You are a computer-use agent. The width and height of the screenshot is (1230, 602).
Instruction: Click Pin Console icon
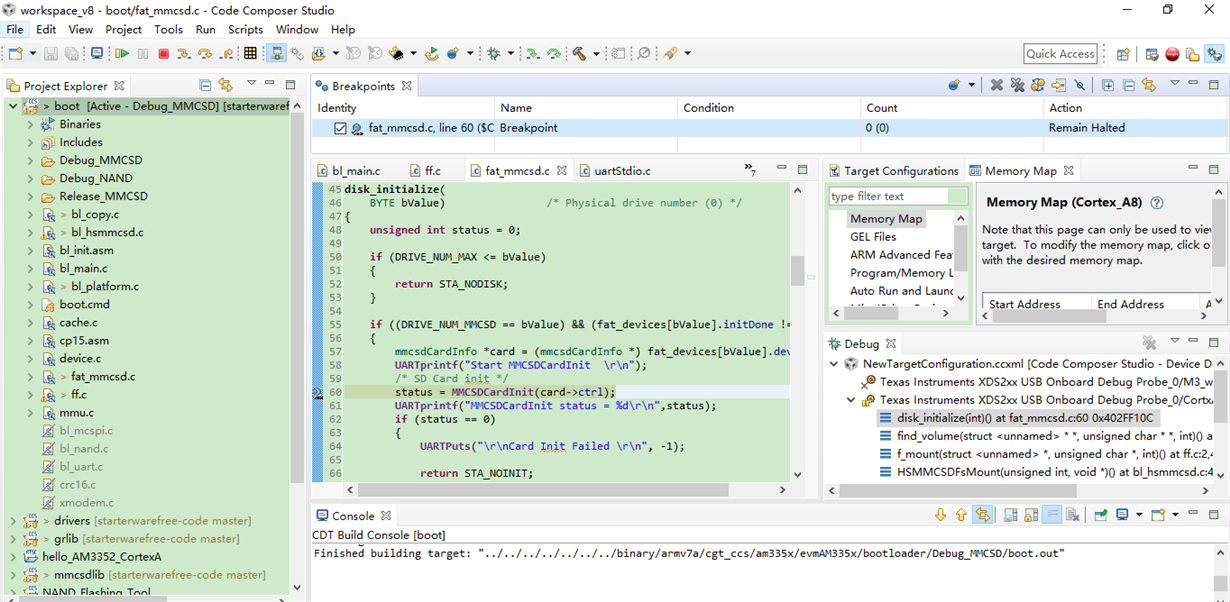point(1100,515)
